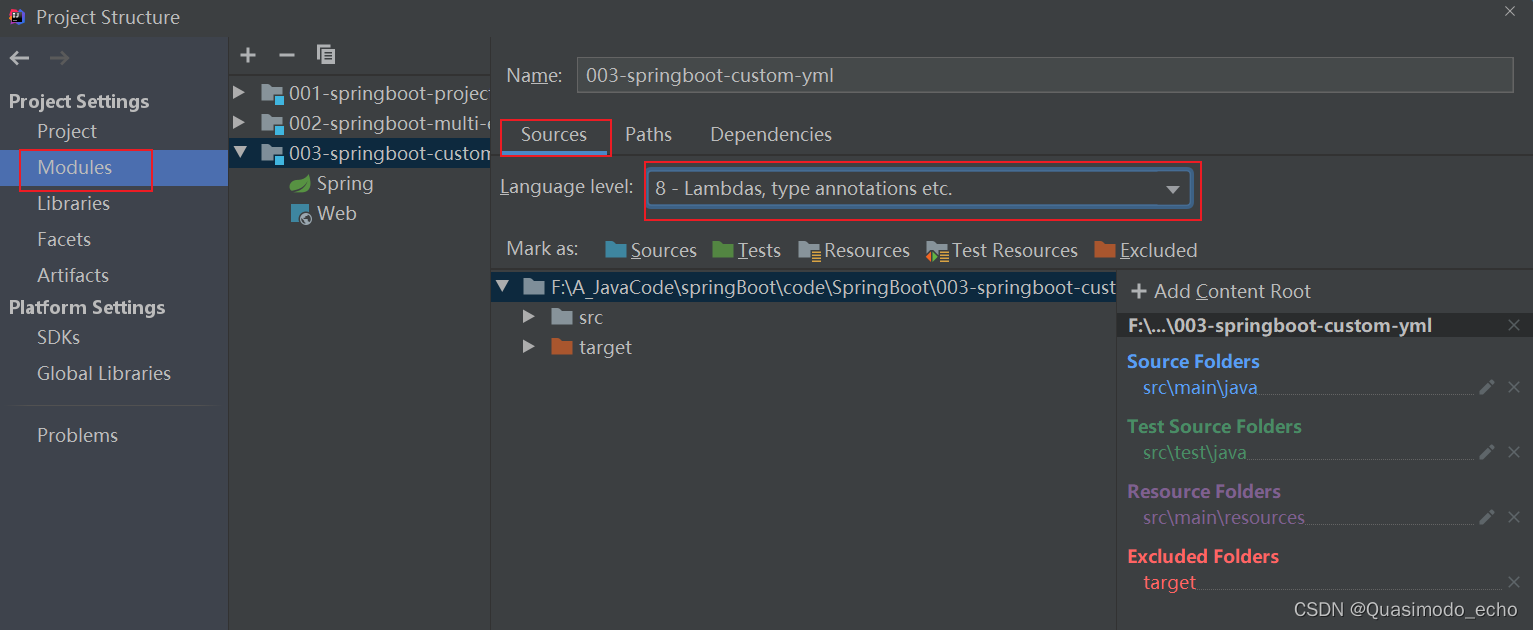Add a new module with plus icon
The image size is (1533, 630).
249,55
